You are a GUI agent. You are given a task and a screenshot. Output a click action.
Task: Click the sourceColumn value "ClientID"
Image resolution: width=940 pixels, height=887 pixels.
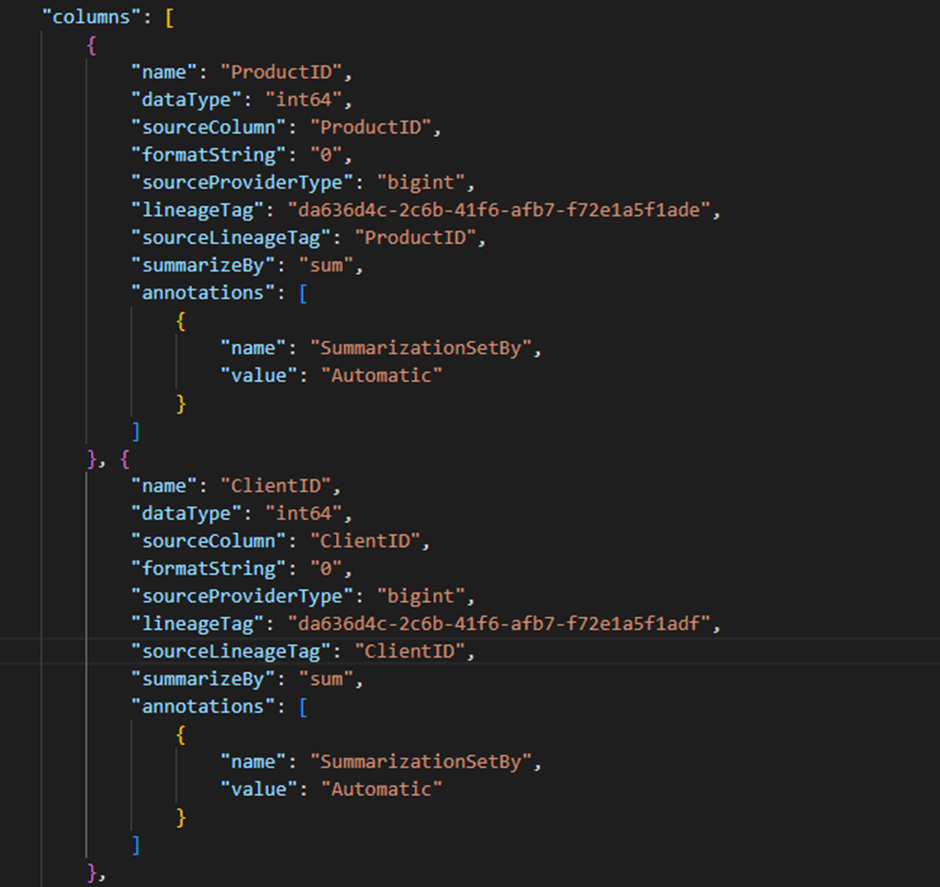tap(369, 541)
